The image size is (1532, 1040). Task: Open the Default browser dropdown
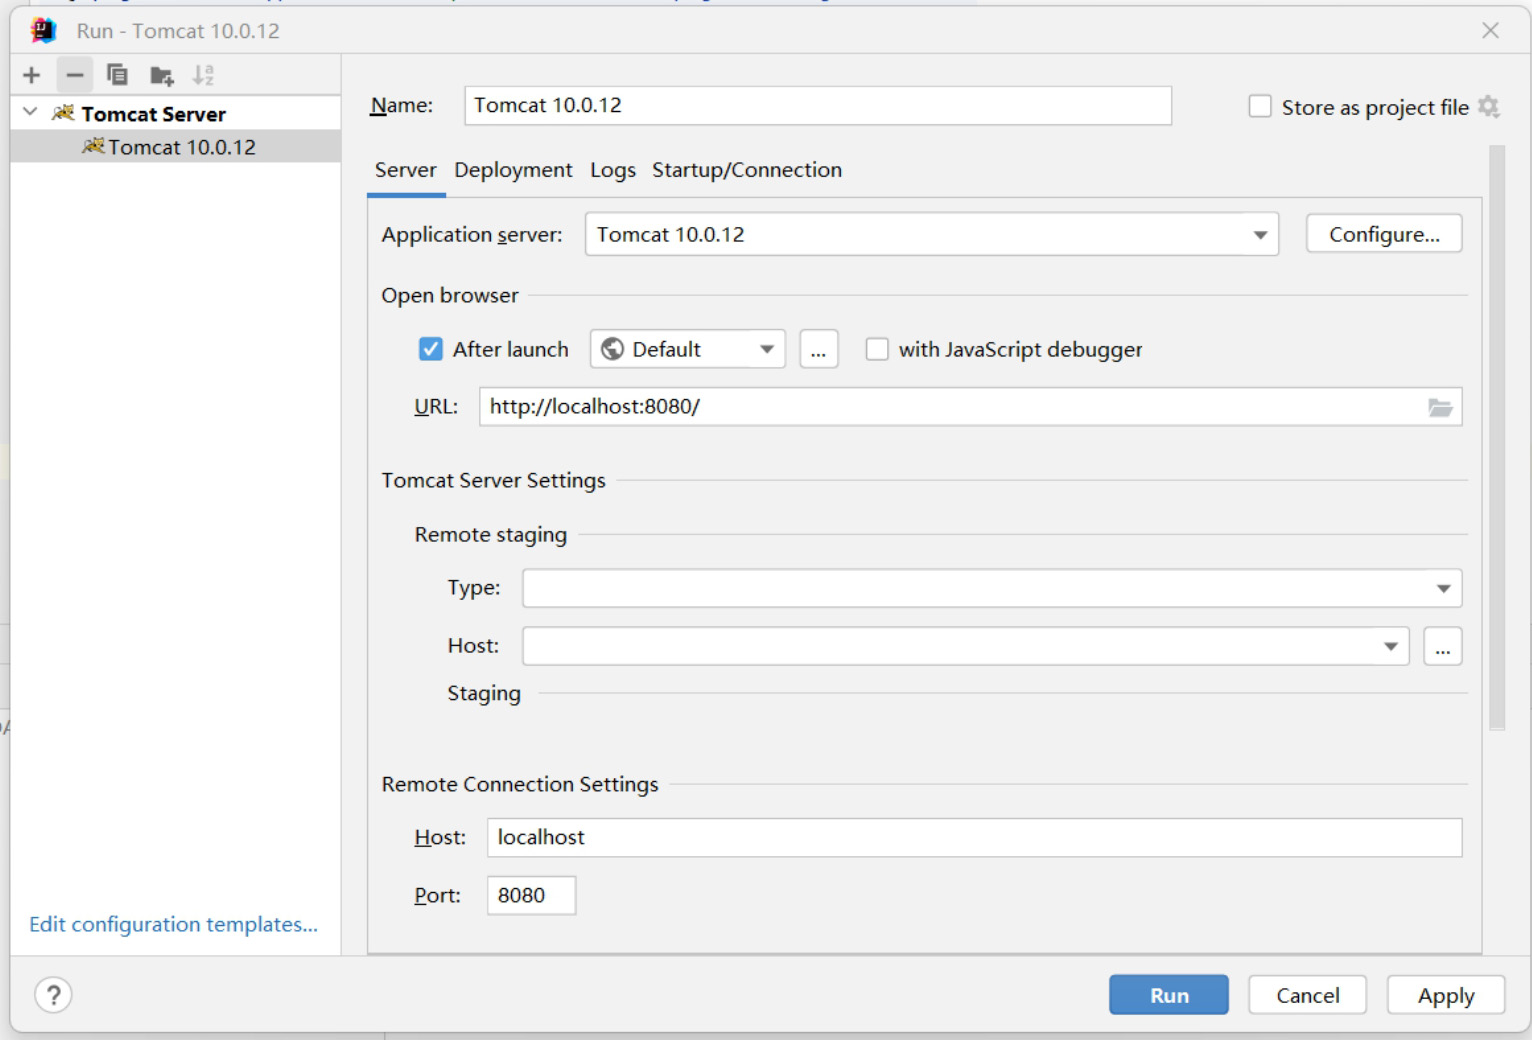click(767, 349)
